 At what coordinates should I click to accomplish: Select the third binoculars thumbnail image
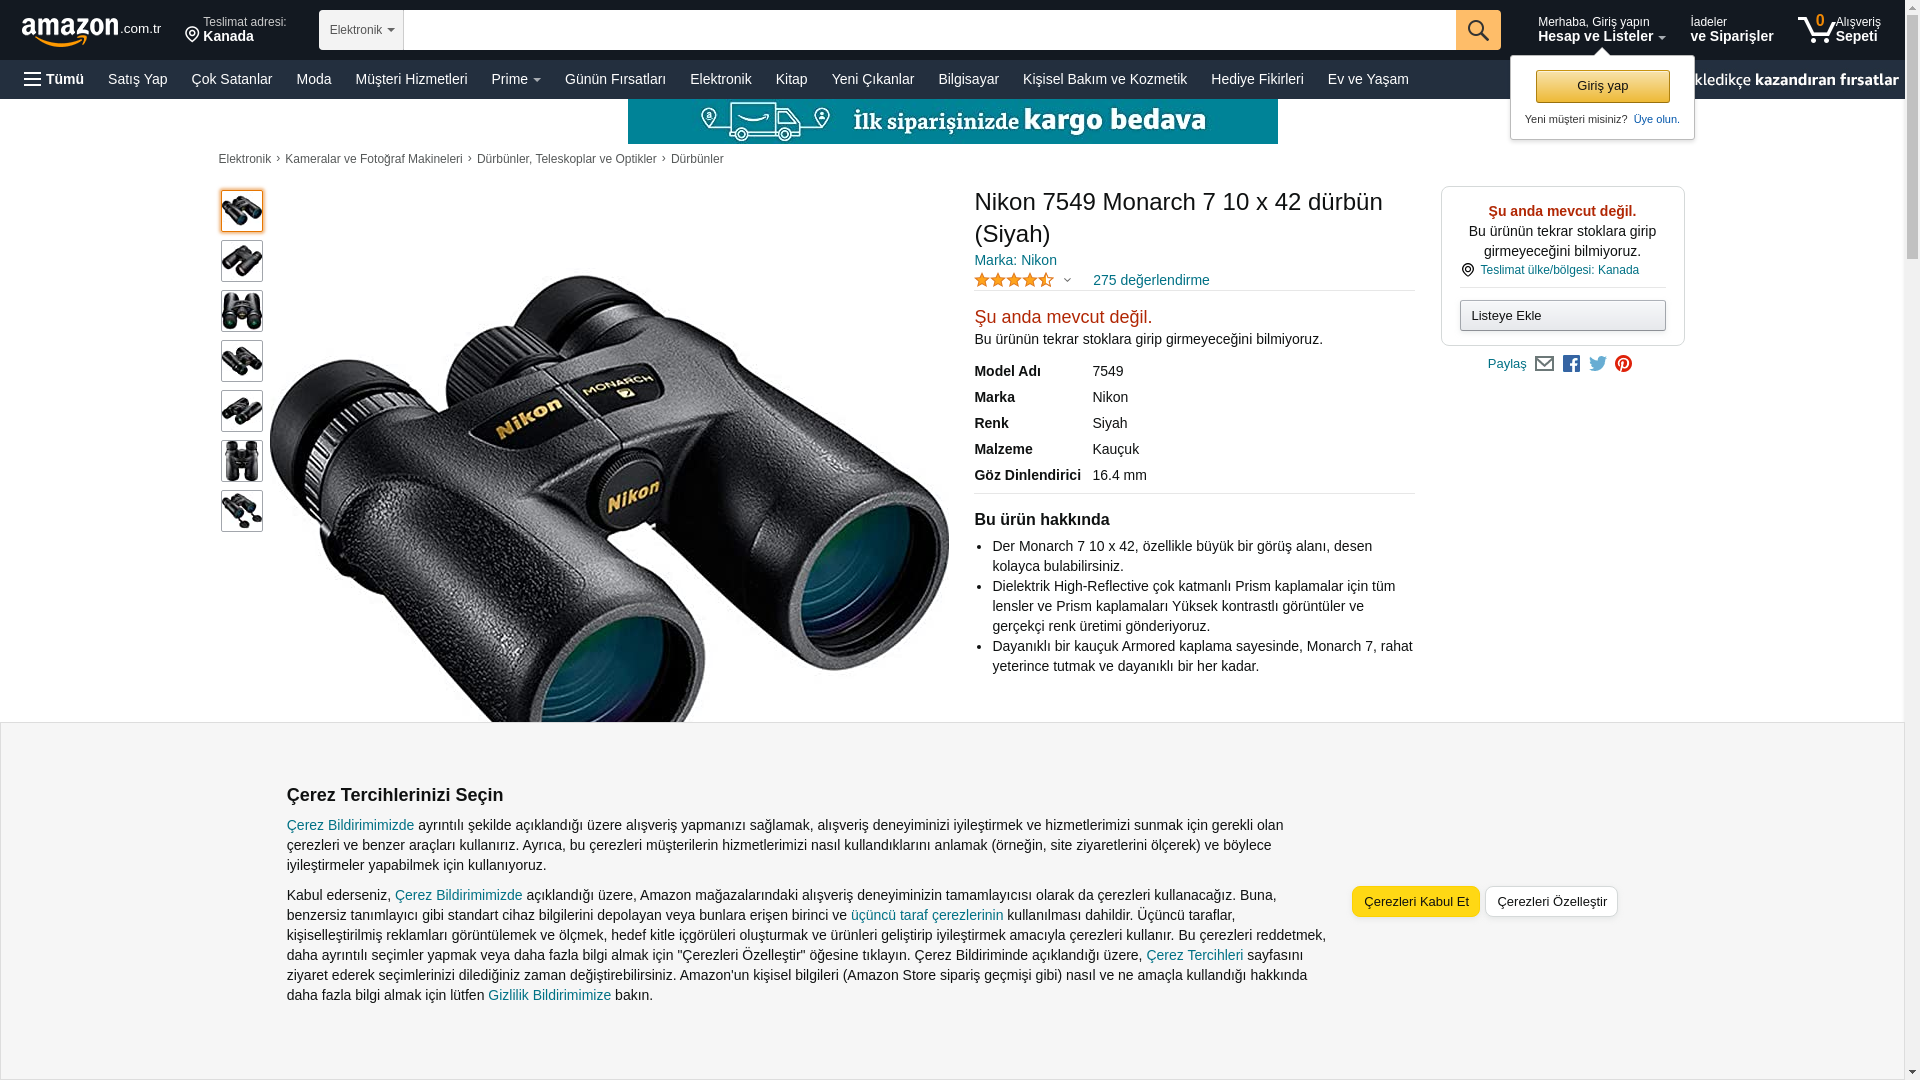(x=242, y=311)
